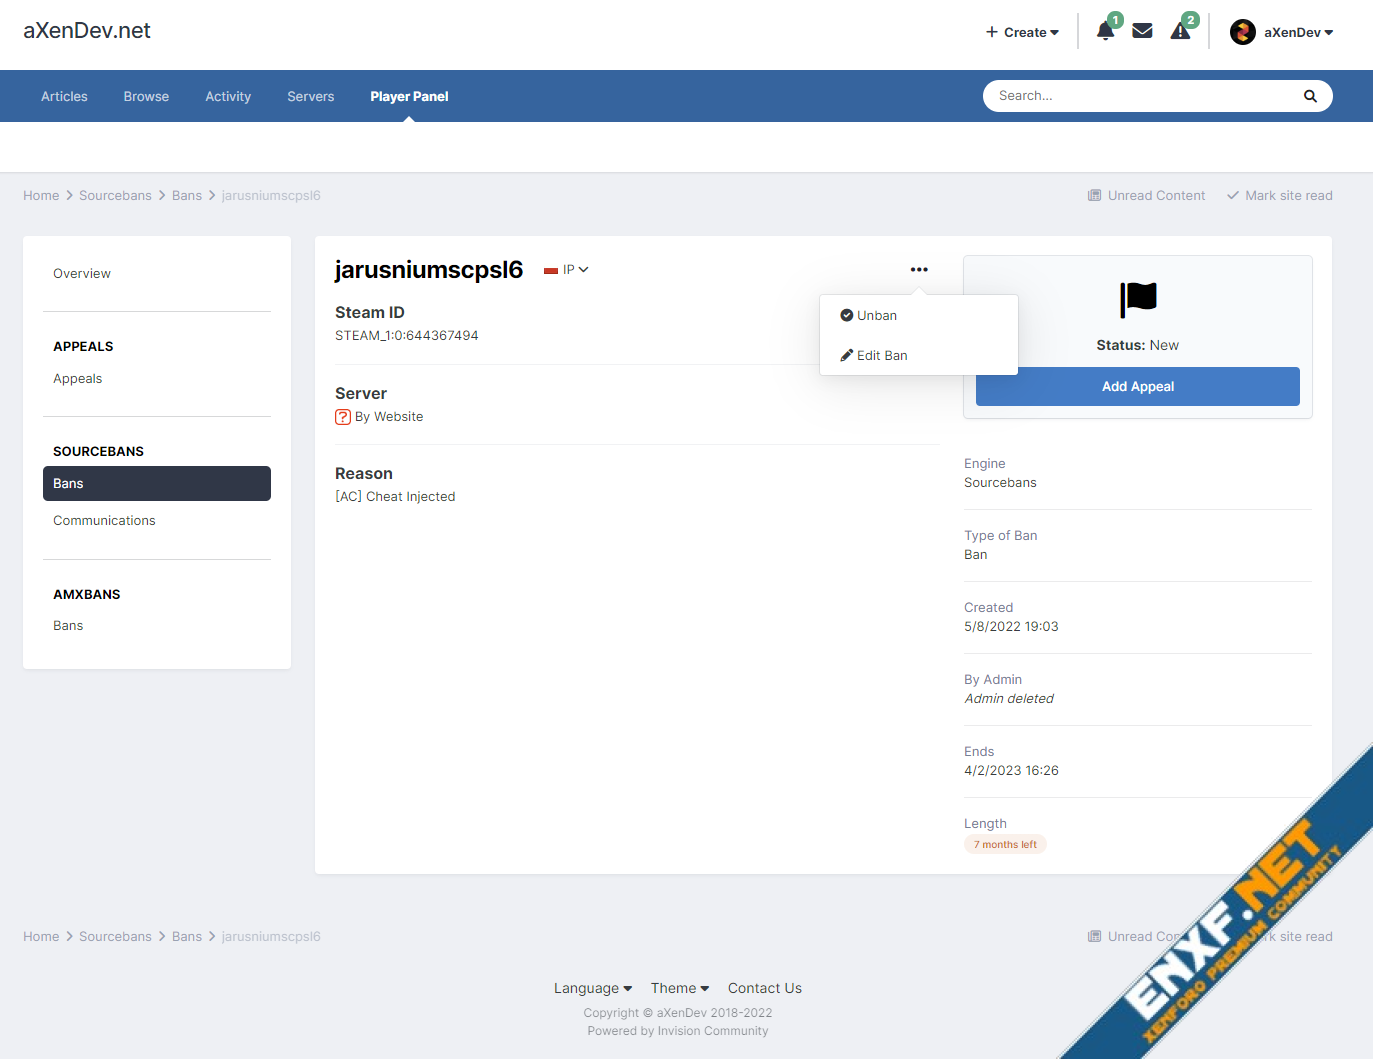
Task: Expand the IP dropdown next to username
Action: [x=574, y=270]
